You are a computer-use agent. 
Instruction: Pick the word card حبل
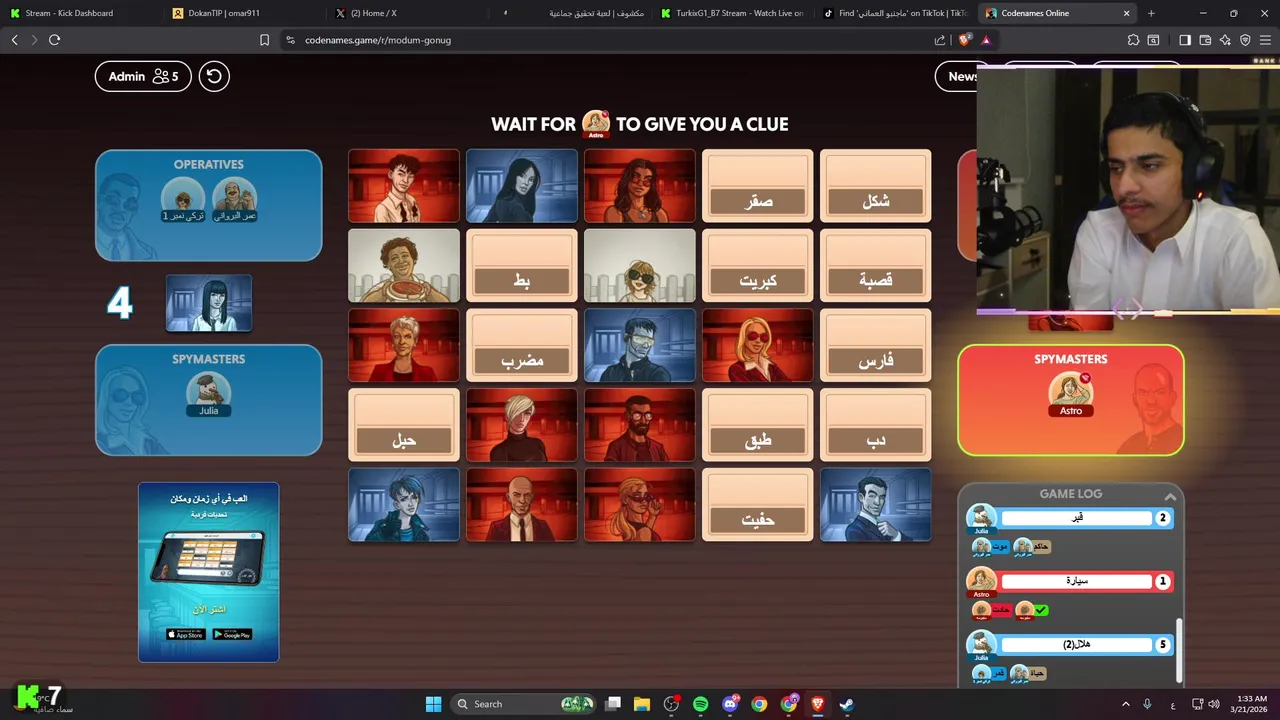pos(403,425)
